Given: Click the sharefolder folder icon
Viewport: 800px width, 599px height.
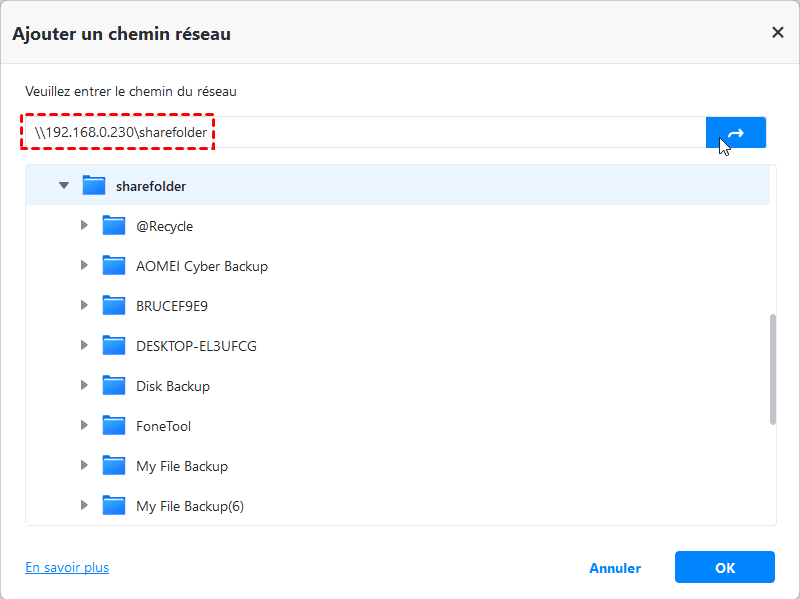Looking at the screenshot, I should [x=94, y=186].
